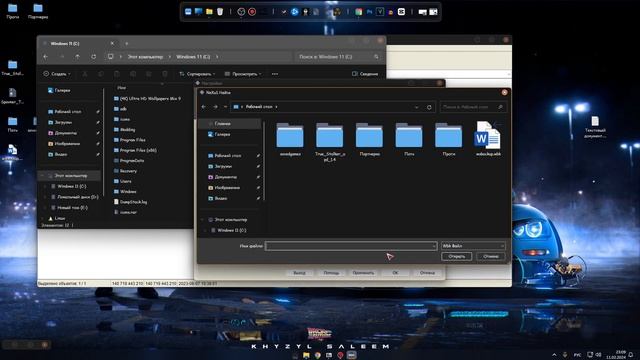Image resolution: width=640 pixels, height=360 pixels.
Task: Open Партнерка folder icon on the desktop
Action: click(x=38, y=11)
